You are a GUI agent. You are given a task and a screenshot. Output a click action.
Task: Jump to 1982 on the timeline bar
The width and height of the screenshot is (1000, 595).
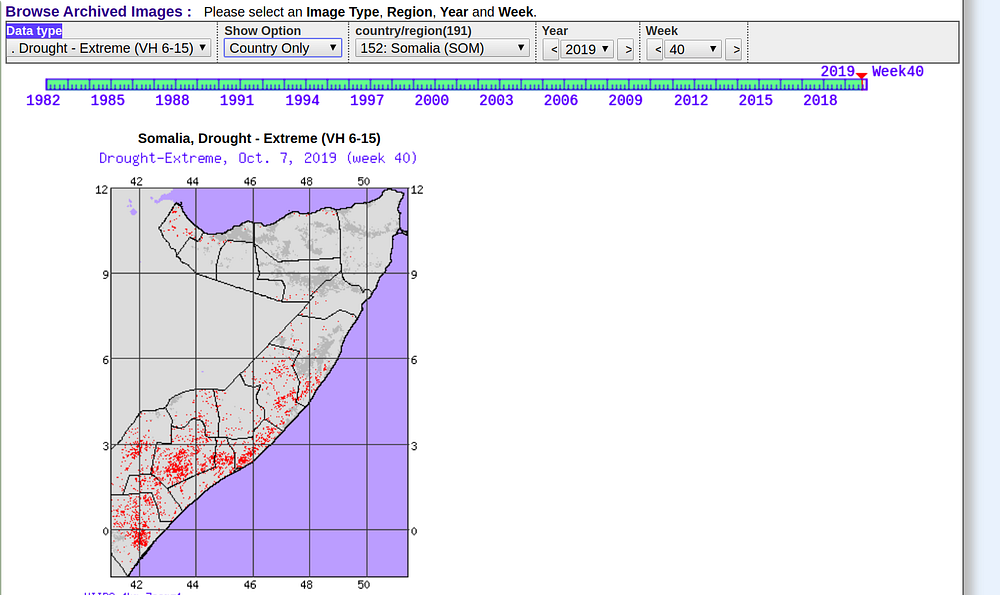pos(43,100)
